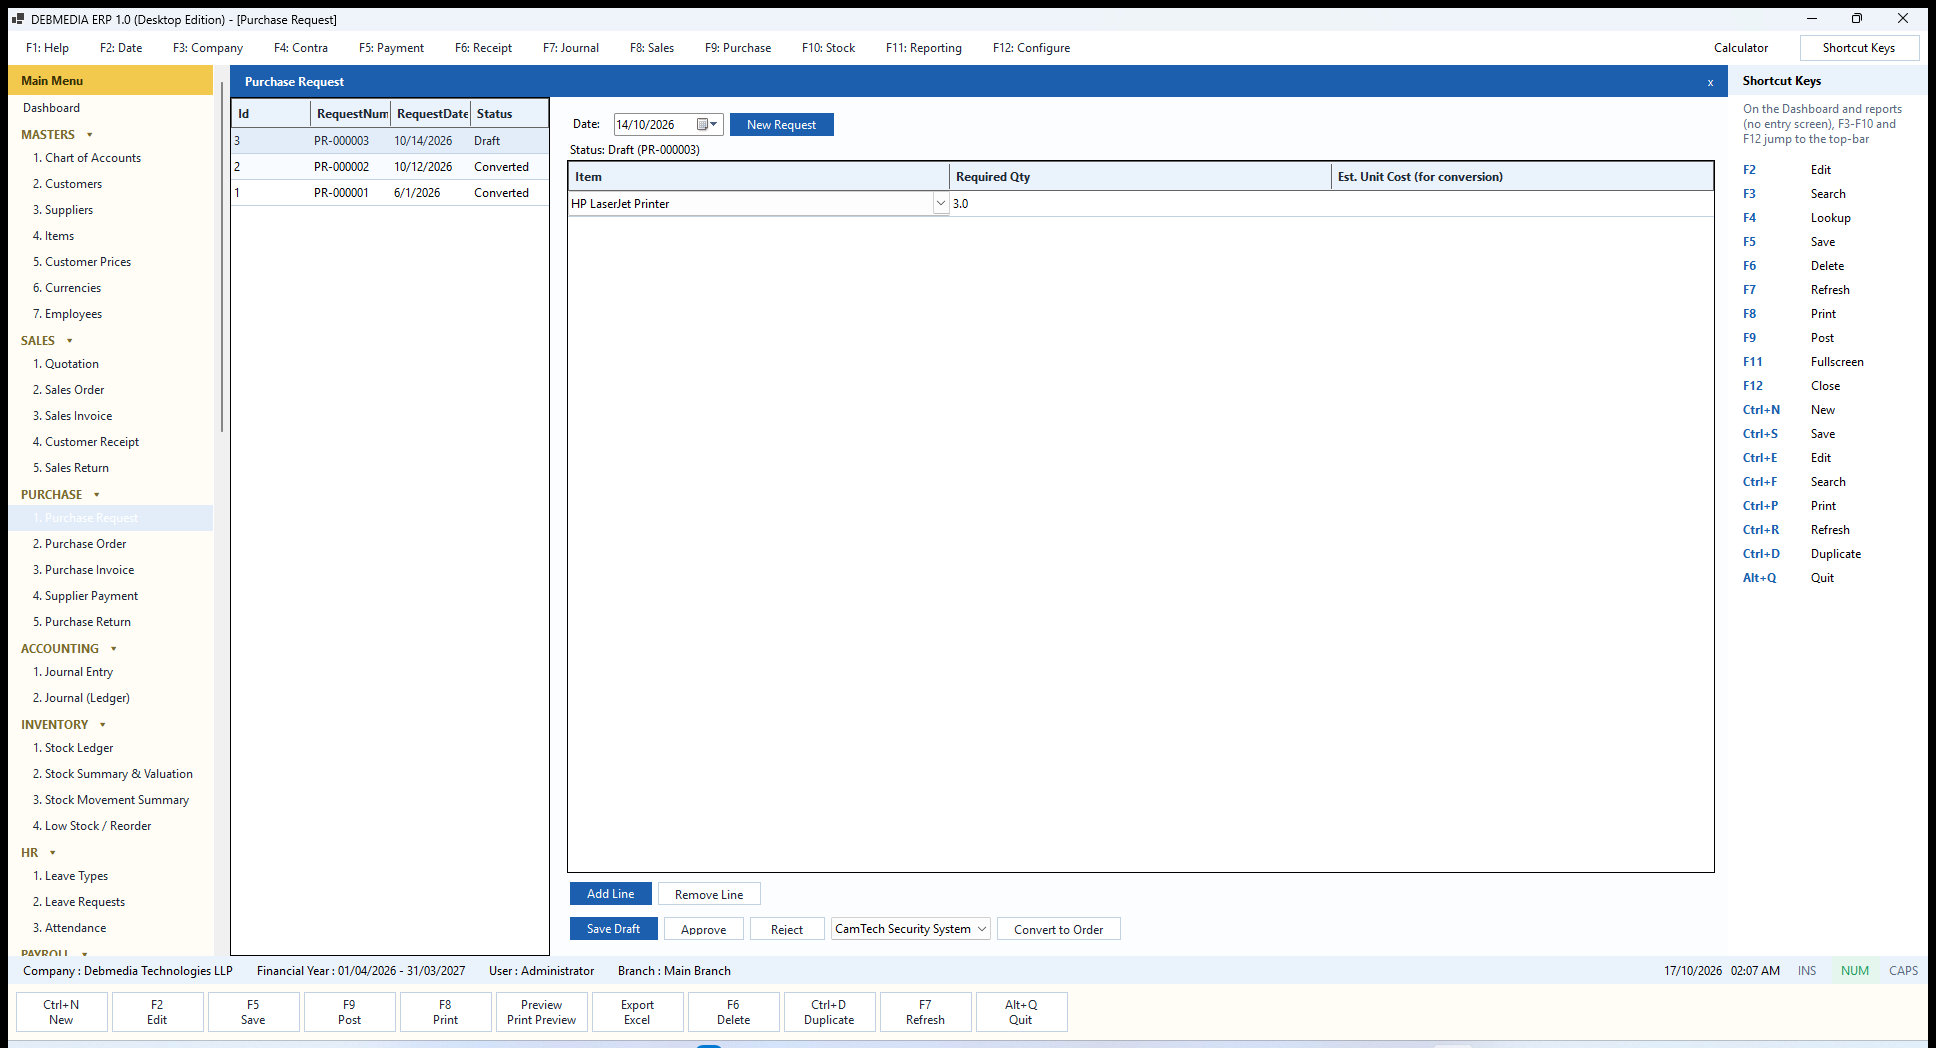The height and width of the screenshot is (1048, 1936).
Task: Click Preview Print Preview toolbar button
Action: (541, 1012)
